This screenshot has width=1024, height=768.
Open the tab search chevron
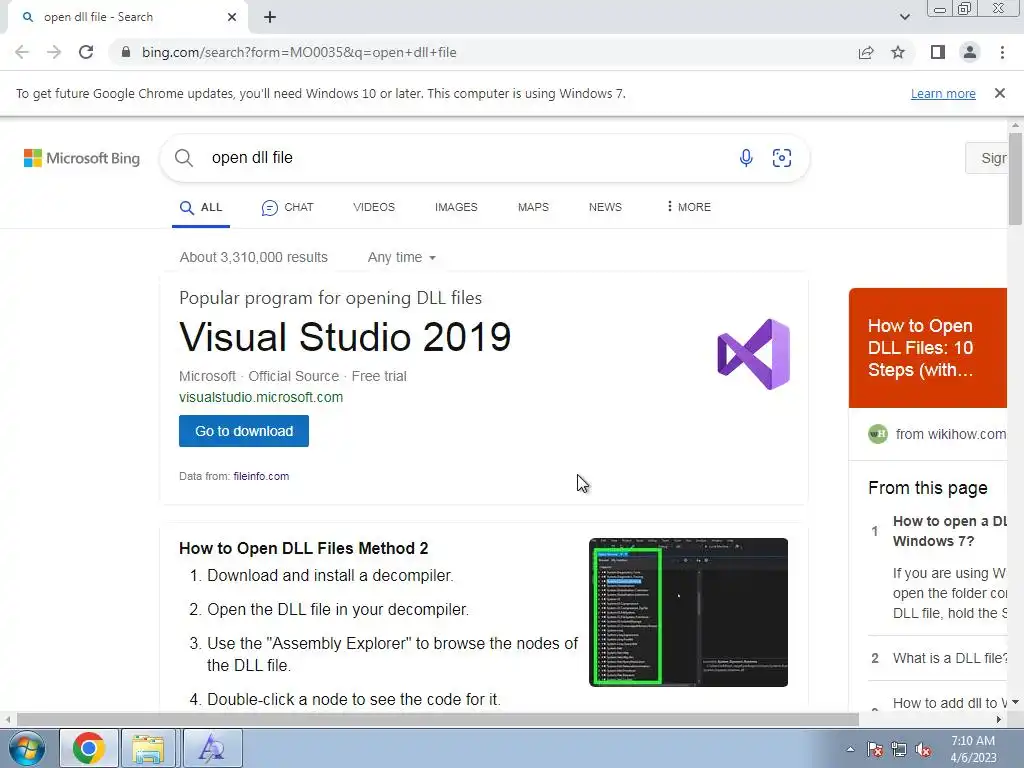click(x=904, y=17)
